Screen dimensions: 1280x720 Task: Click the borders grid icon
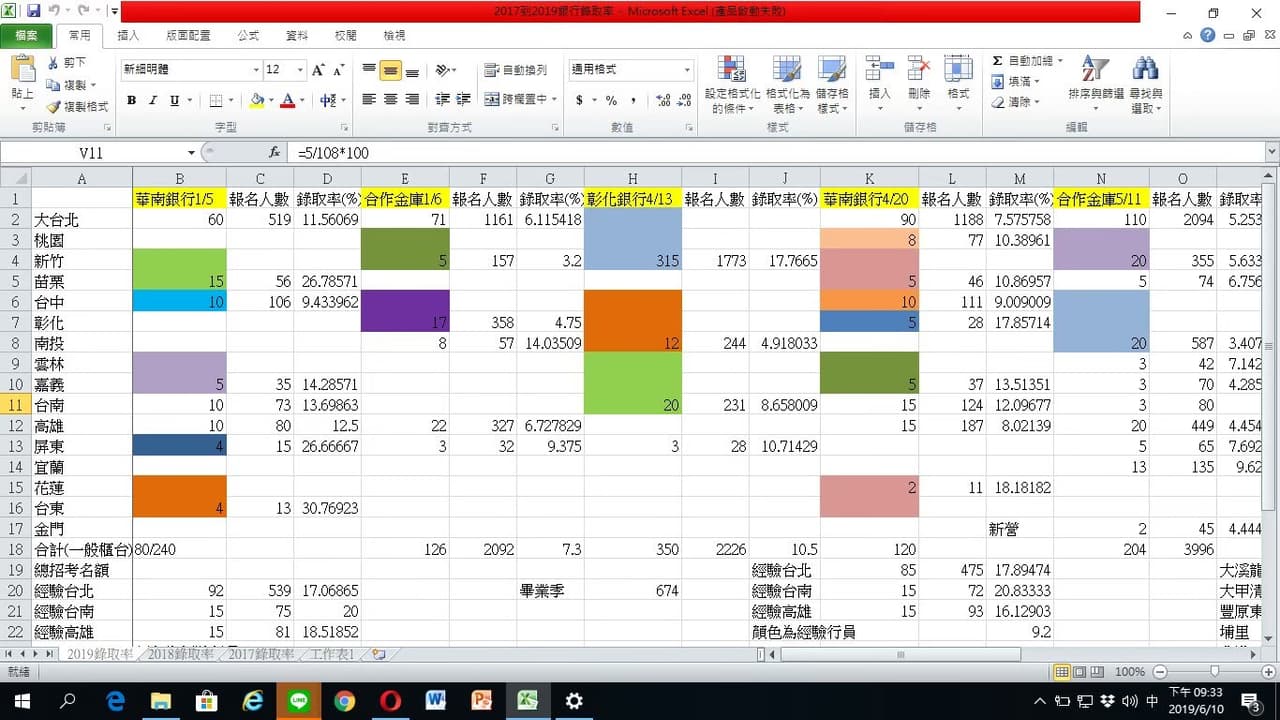pyautogui.click(x=215, y=100)
